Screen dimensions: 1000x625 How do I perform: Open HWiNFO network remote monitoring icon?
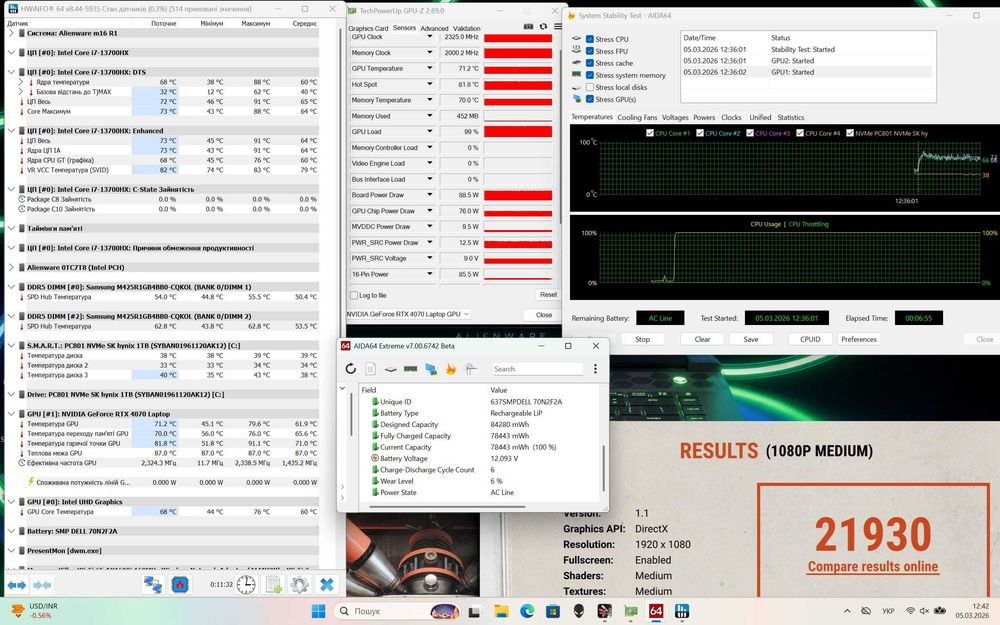click(152, 584)
